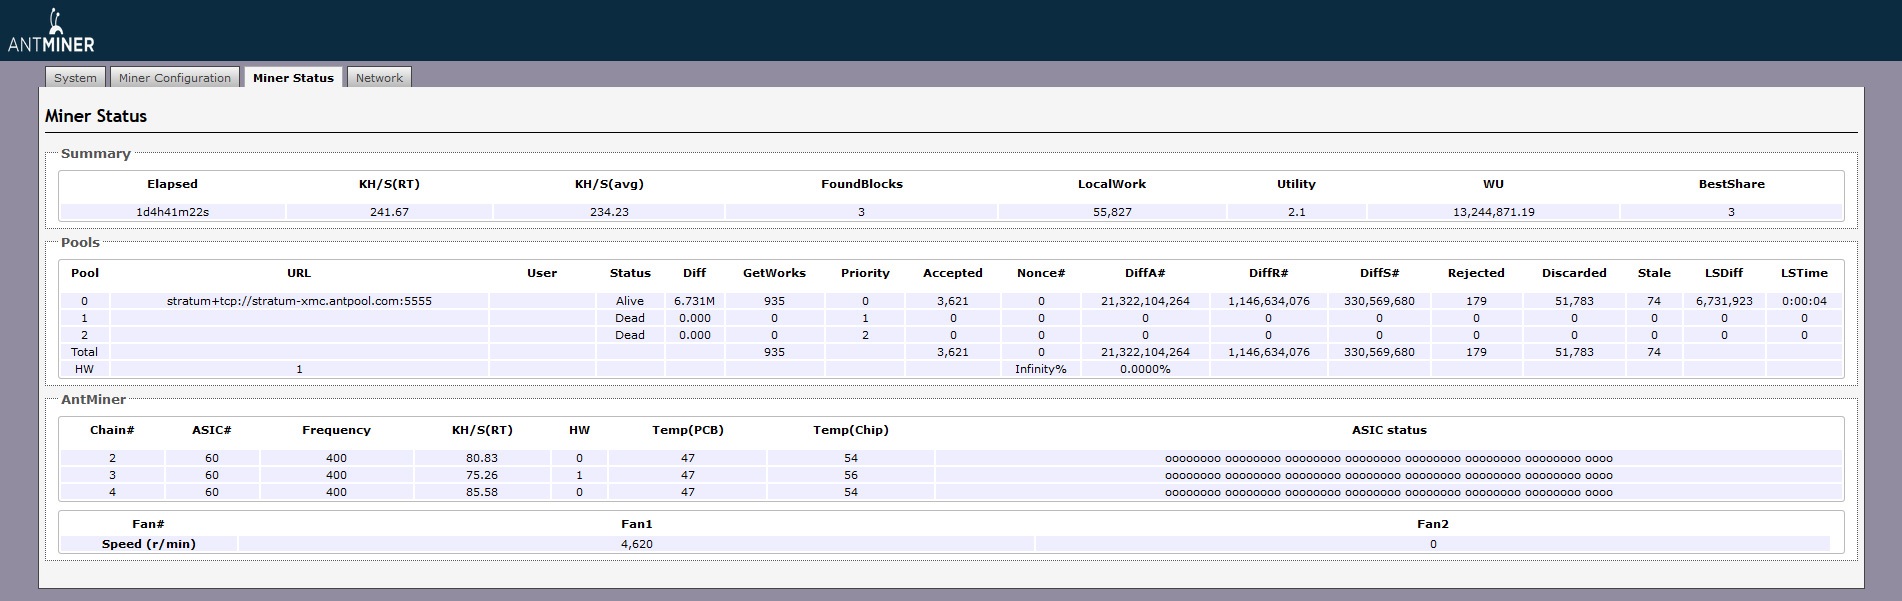Switch to Miner Configuration tab
The image size is (1902, 601).
click(x=175, y=78)
